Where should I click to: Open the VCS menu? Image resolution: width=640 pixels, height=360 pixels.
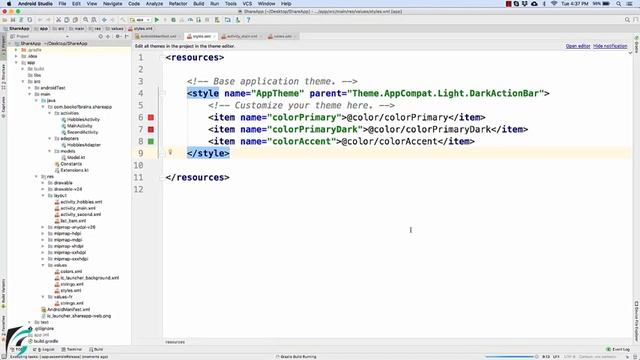click(x=247, y=4)
